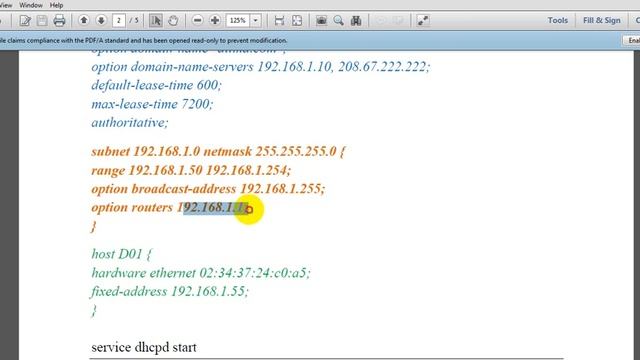Open the Fill & Sign pane
The height and width of the screenshot is (360, 640).
[x=602, y=20]
